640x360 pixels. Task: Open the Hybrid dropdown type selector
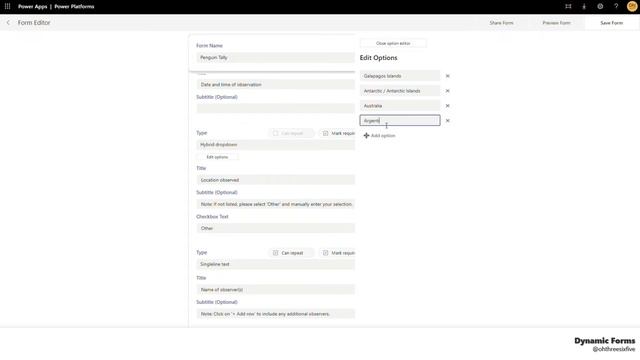pos(276,144)
